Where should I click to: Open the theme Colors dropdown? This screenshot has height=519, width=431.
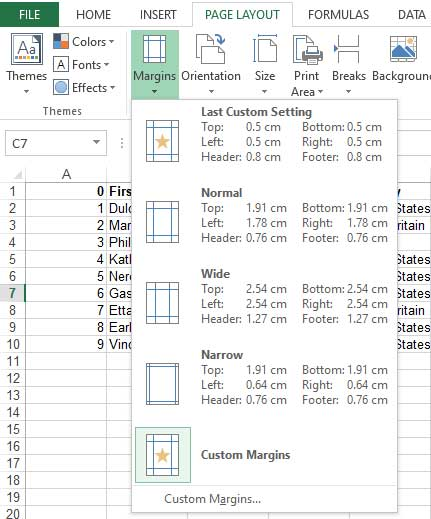84,42
